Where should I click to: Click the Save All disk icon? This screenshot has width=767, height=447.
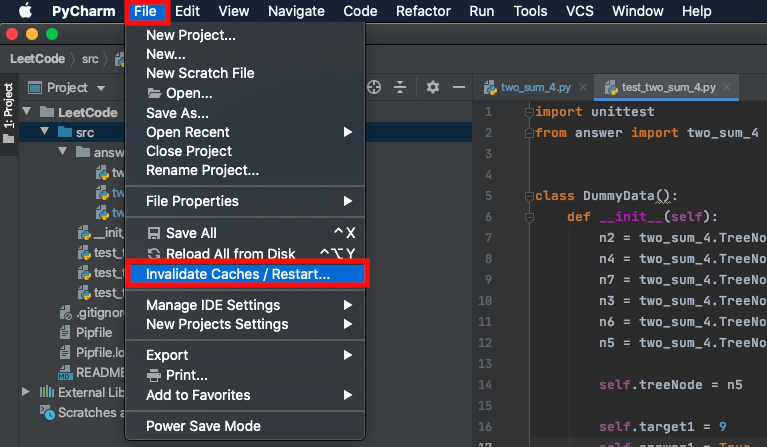[154, 233]
